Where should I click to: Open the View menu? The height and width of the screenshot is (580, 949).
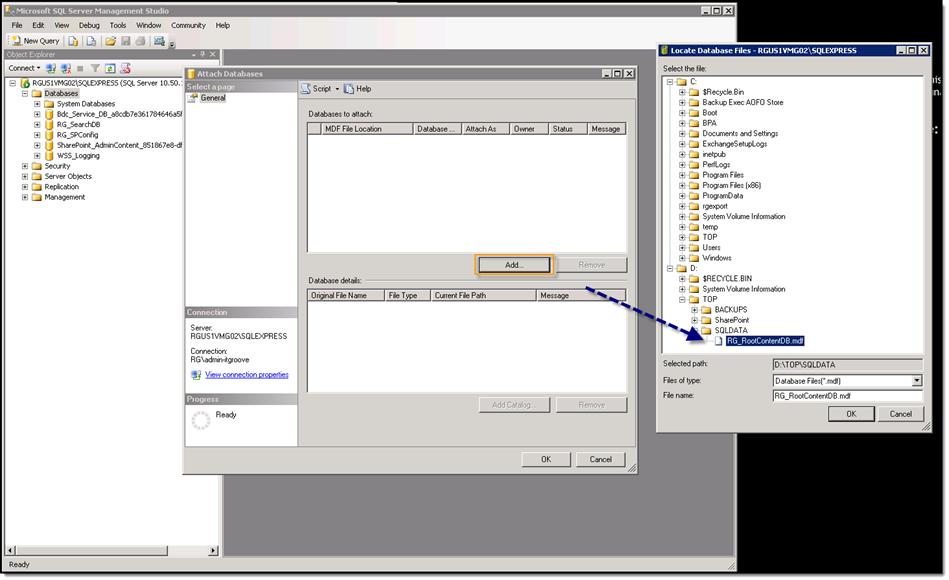(x=62, y=25)
